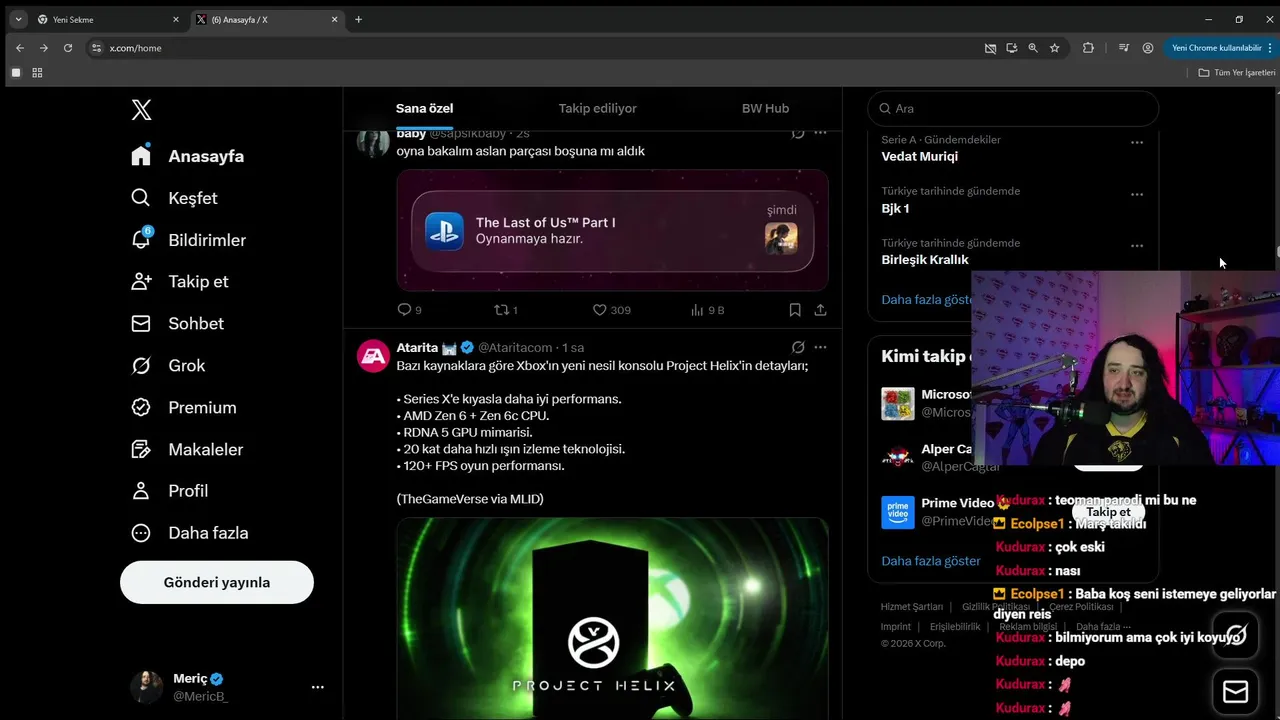Open Chrome profile icon

click(x=1148, y=48)
